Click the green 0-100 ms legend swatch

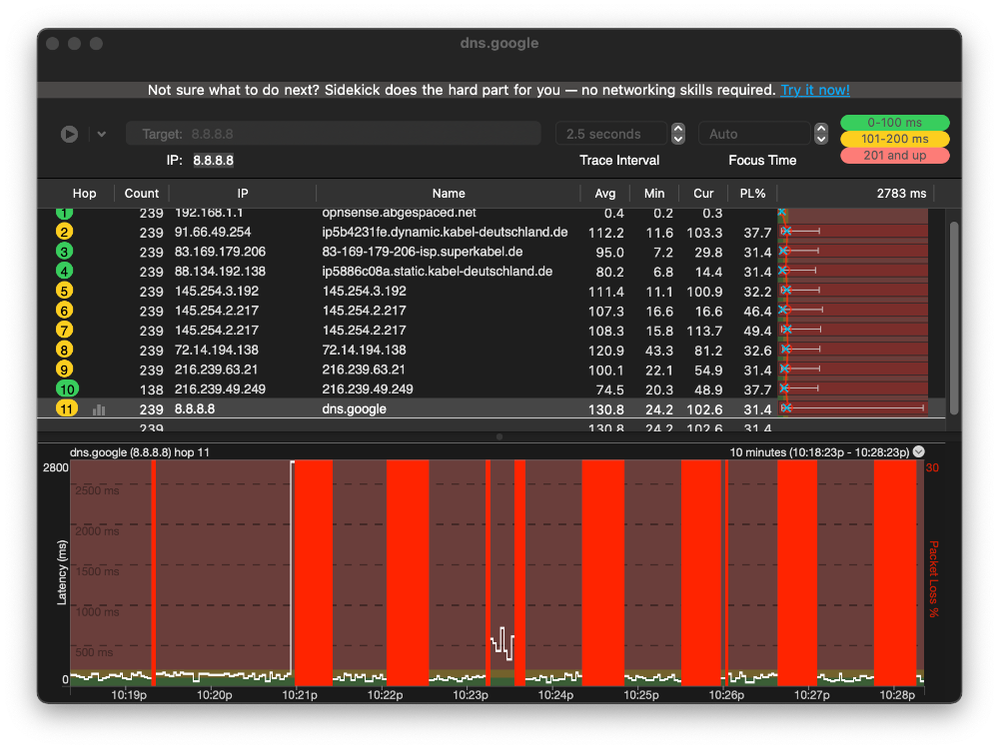click(x=895, y=122)
